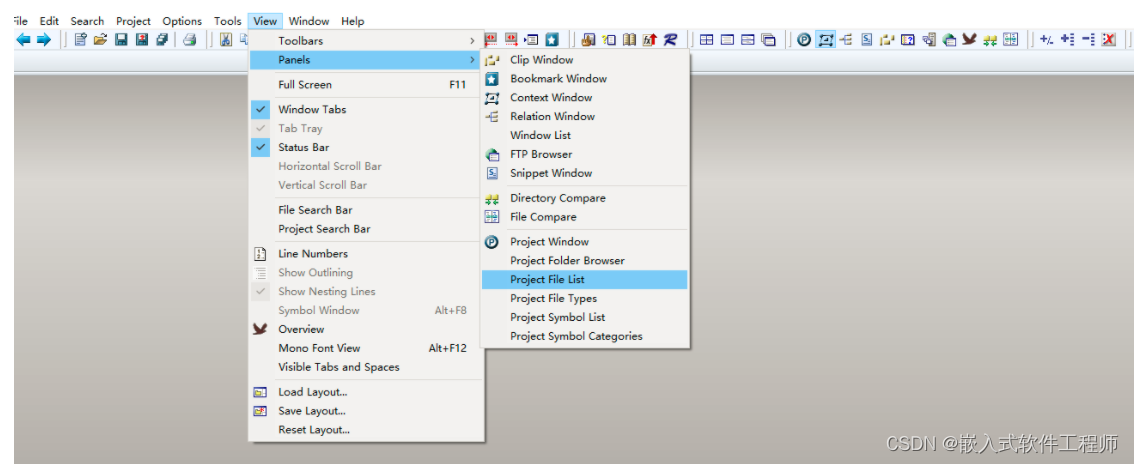Click the red X outline toolbar icon
The height and width of the screenshot is (464, 1134).
(x=1108, y=40)
